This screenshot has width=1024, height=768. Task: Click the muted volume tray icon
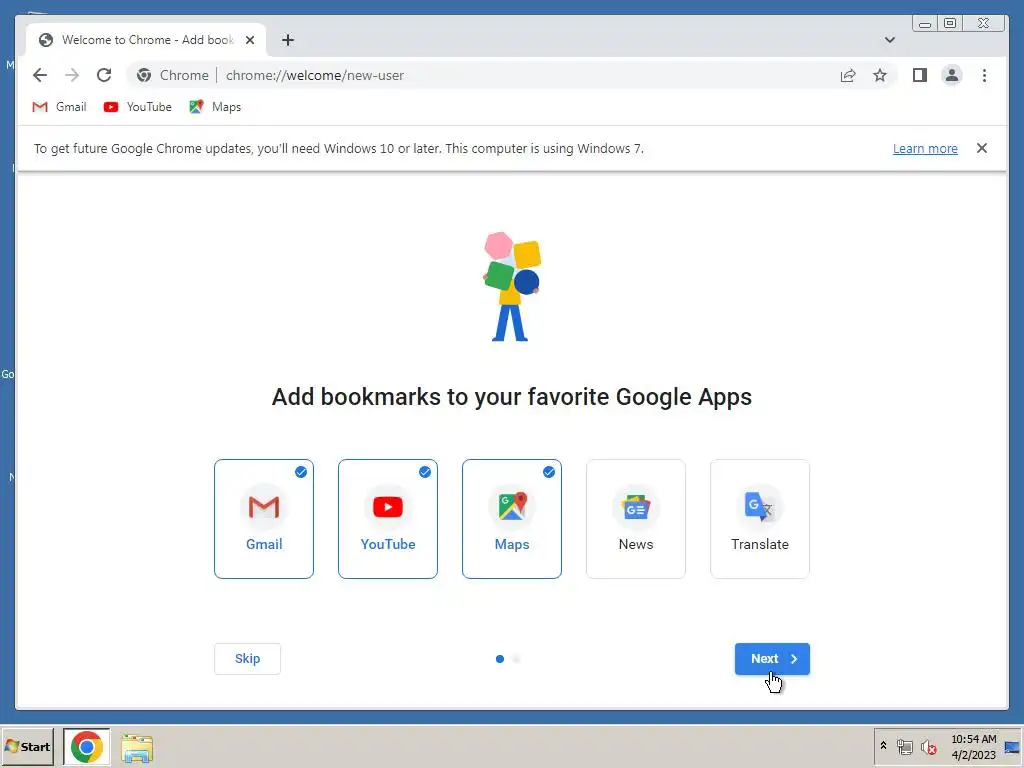click(x=928, y=746)
